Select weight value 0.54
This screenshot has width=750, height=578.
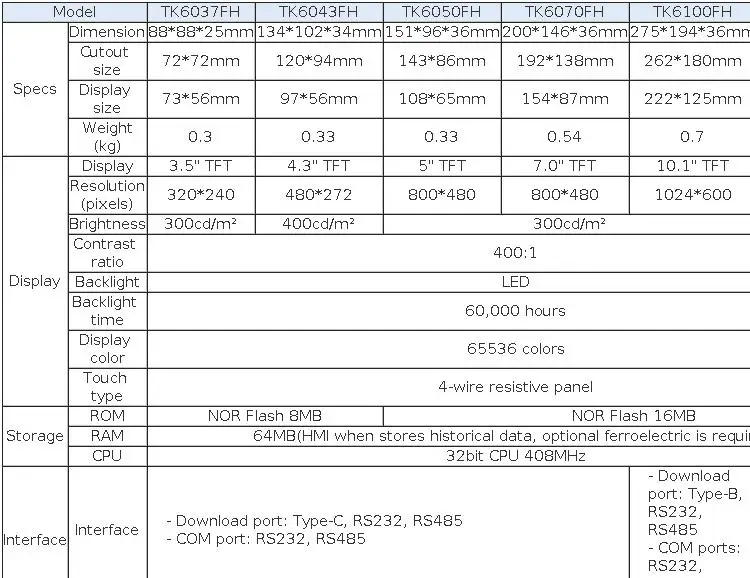click(564, 137)
